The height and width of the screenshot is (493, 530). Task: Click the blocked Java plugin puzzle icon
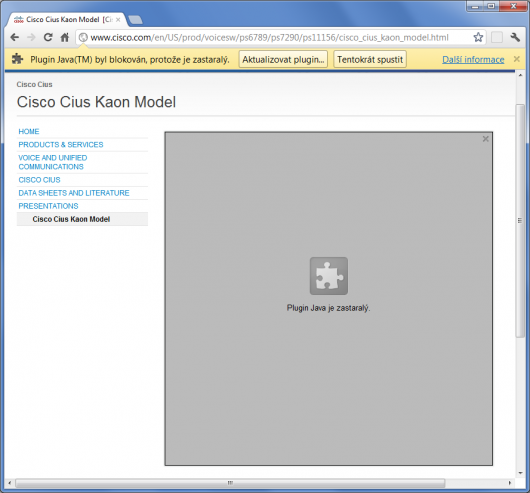329,276
